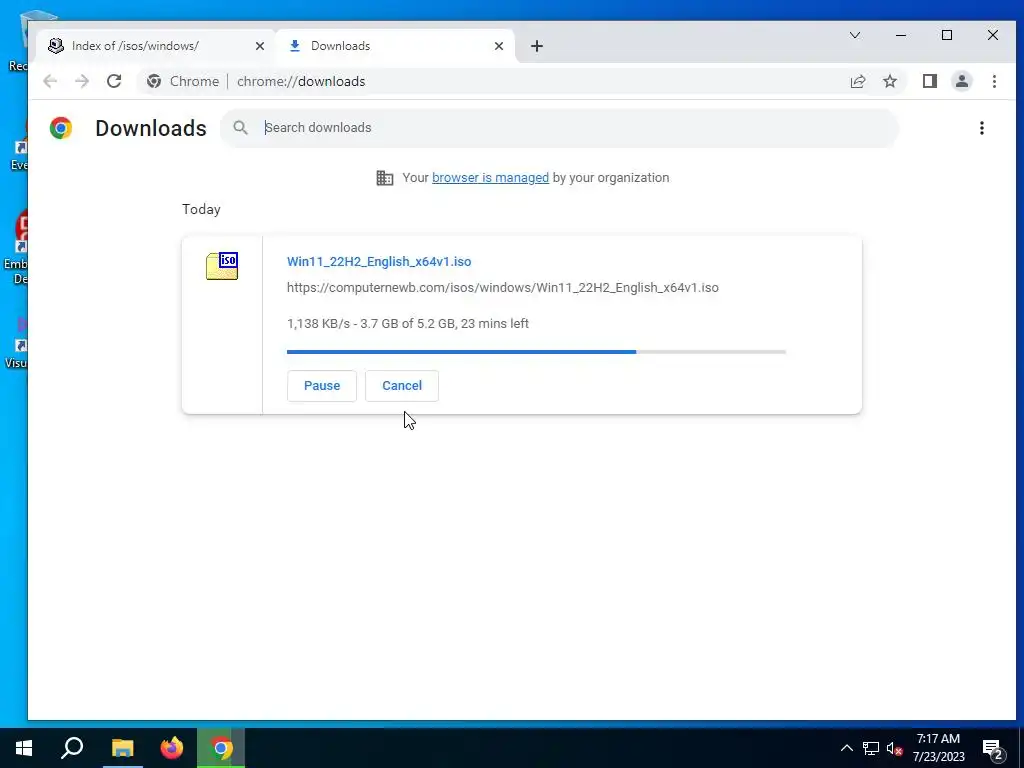Image resolution: width=1024 pixels, height=768 pixels.
Task: Open Chrome's three-dot main menu
Action: point(994,81)
